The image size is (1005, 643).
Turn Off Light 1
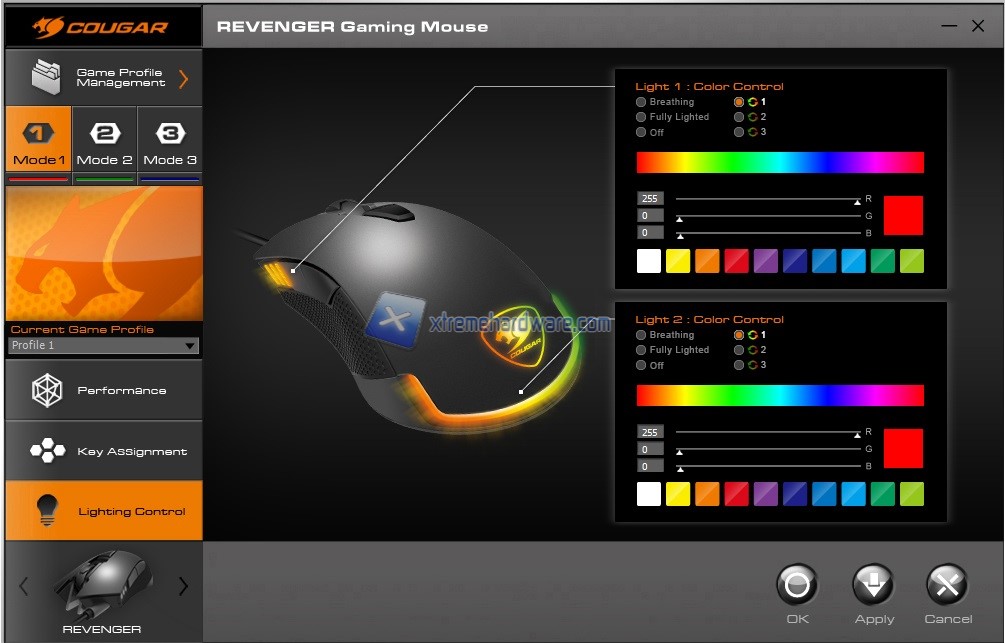642,132
